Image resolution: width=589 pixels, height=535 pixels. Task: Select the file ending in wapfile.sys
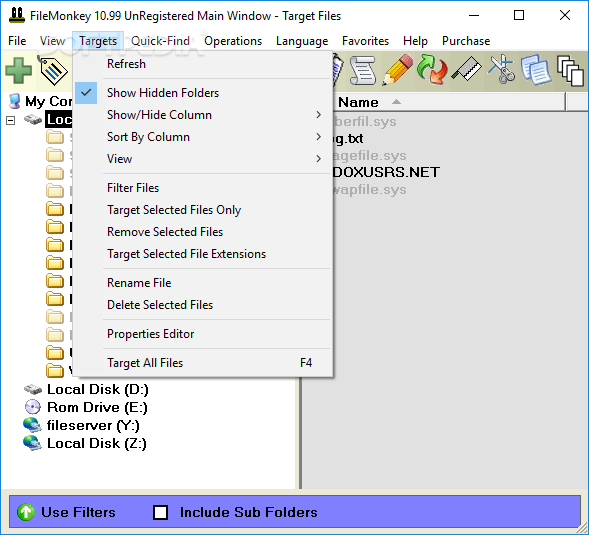pos(370,189)
